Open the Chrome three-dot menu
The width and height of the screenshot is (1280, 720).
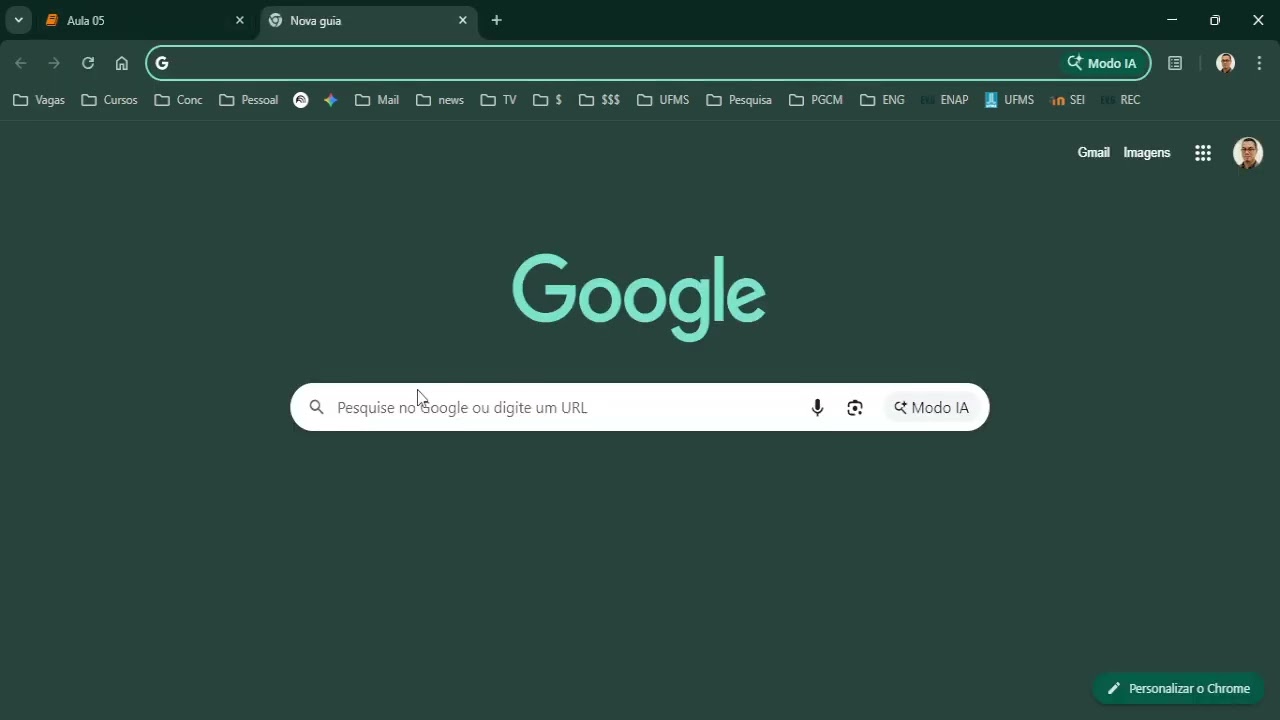coord(1259,63)
